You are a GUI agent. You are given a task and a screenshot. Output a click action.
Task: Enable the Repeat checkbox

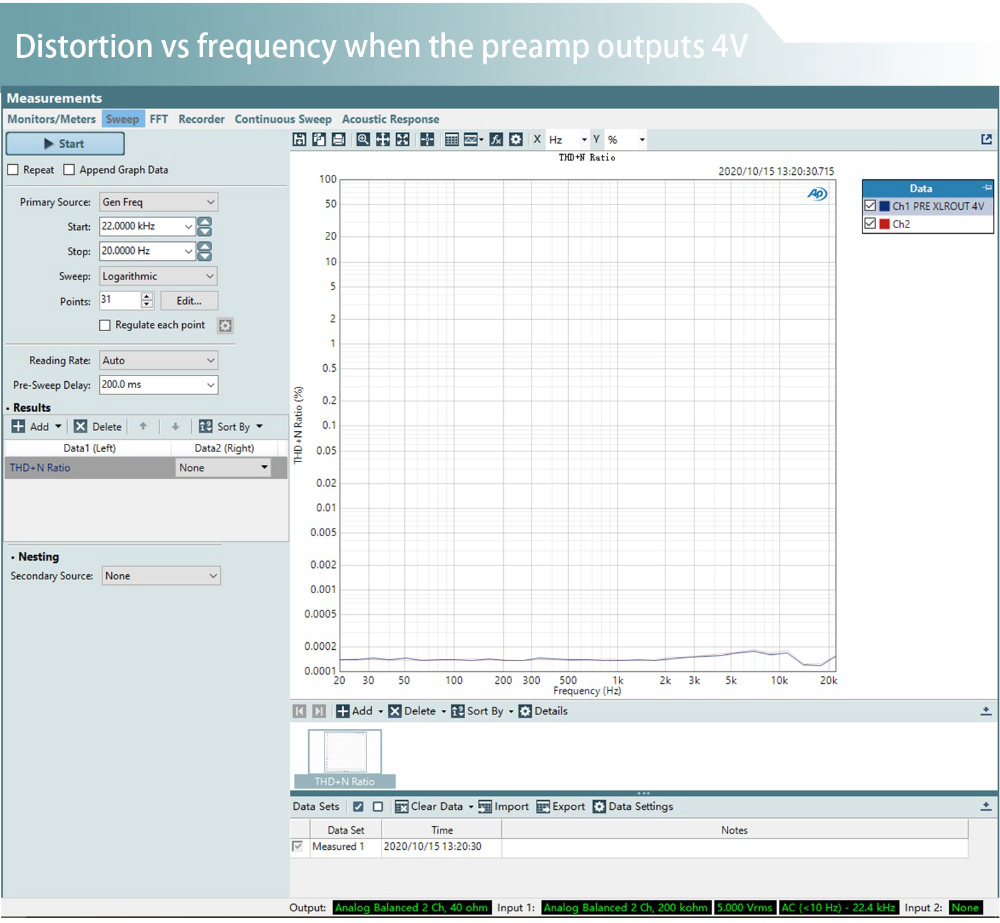click(13, 170)
